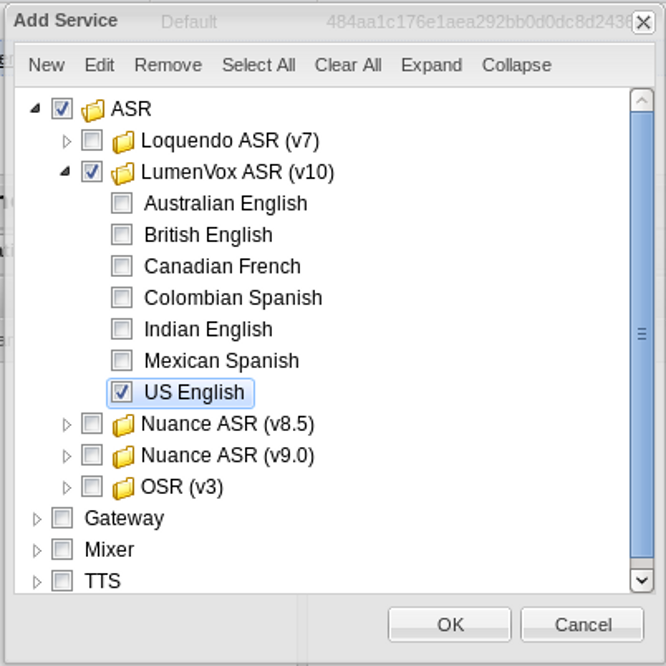Collapse the LumenVox ASR (v10) node
The height and width of the screenshot is (666, 666).
(65, 172)
